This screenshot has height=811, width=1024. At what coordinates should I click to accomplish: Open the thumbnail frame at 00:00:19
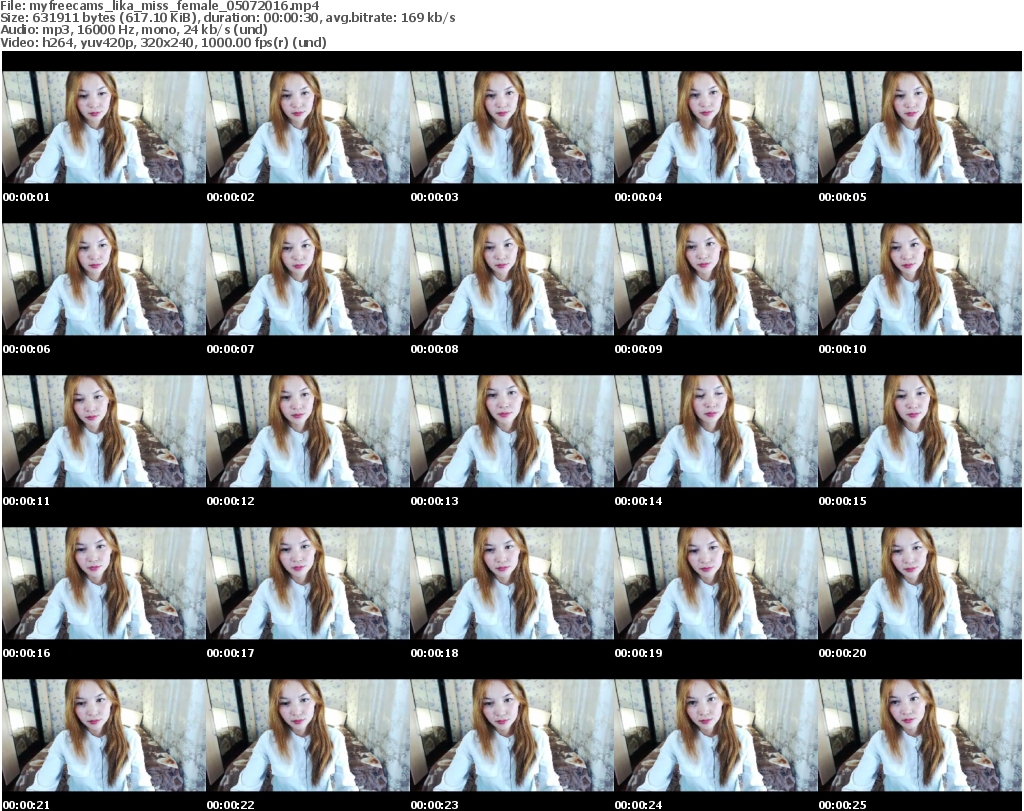pos(716,583)
